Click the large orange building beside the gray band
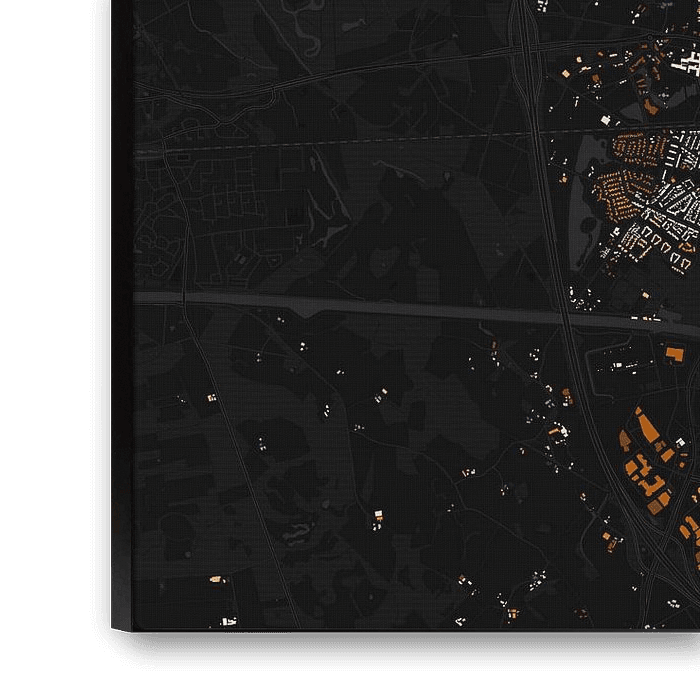The height and width of the screenshot is (700, 700). (675, 353)
